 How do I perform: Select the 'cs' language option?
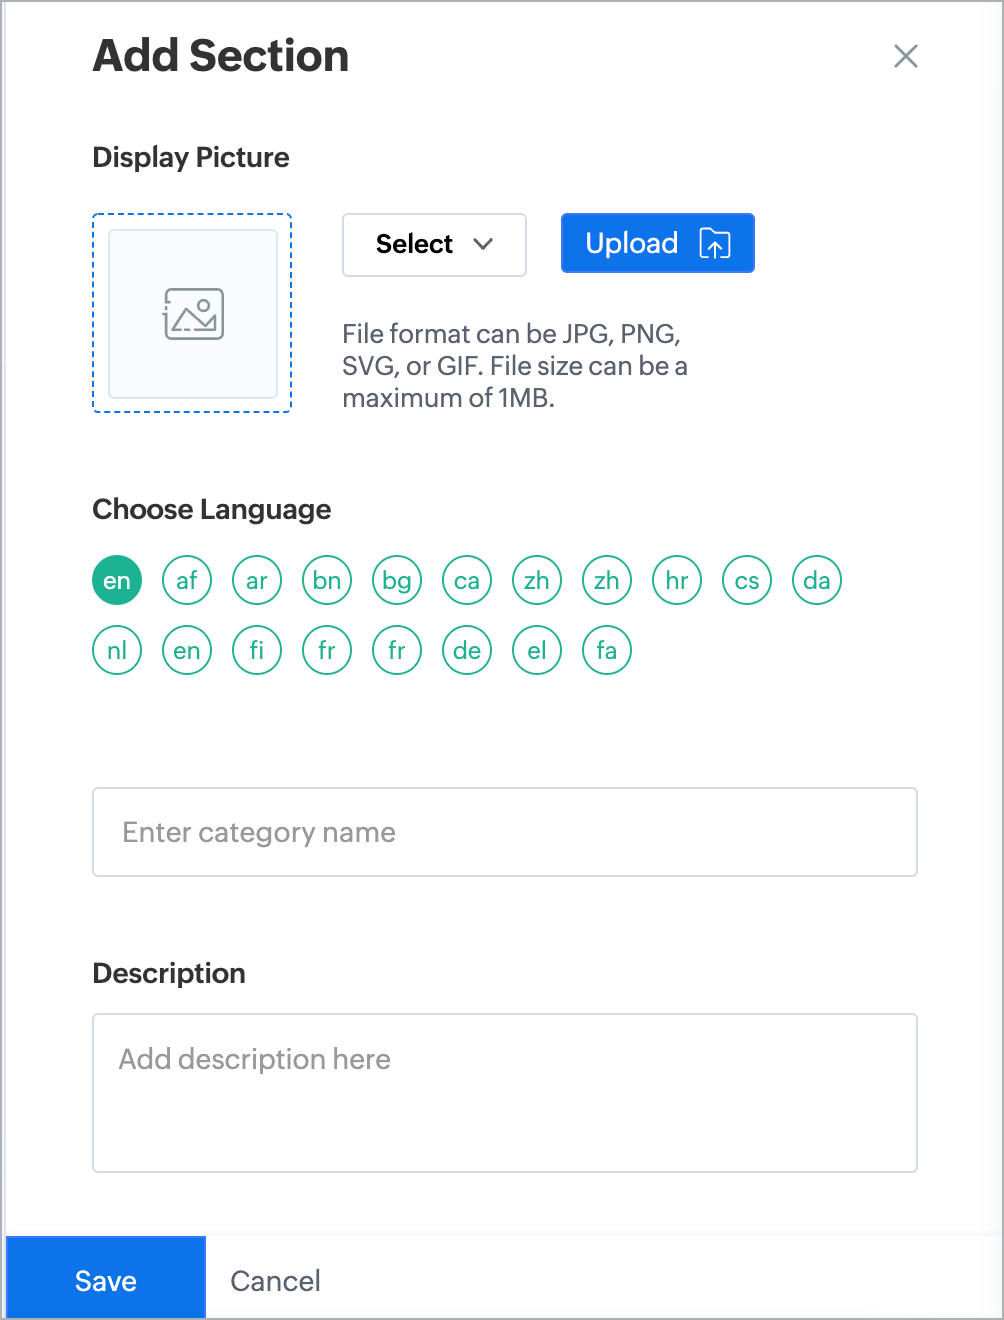click(747, 580)
